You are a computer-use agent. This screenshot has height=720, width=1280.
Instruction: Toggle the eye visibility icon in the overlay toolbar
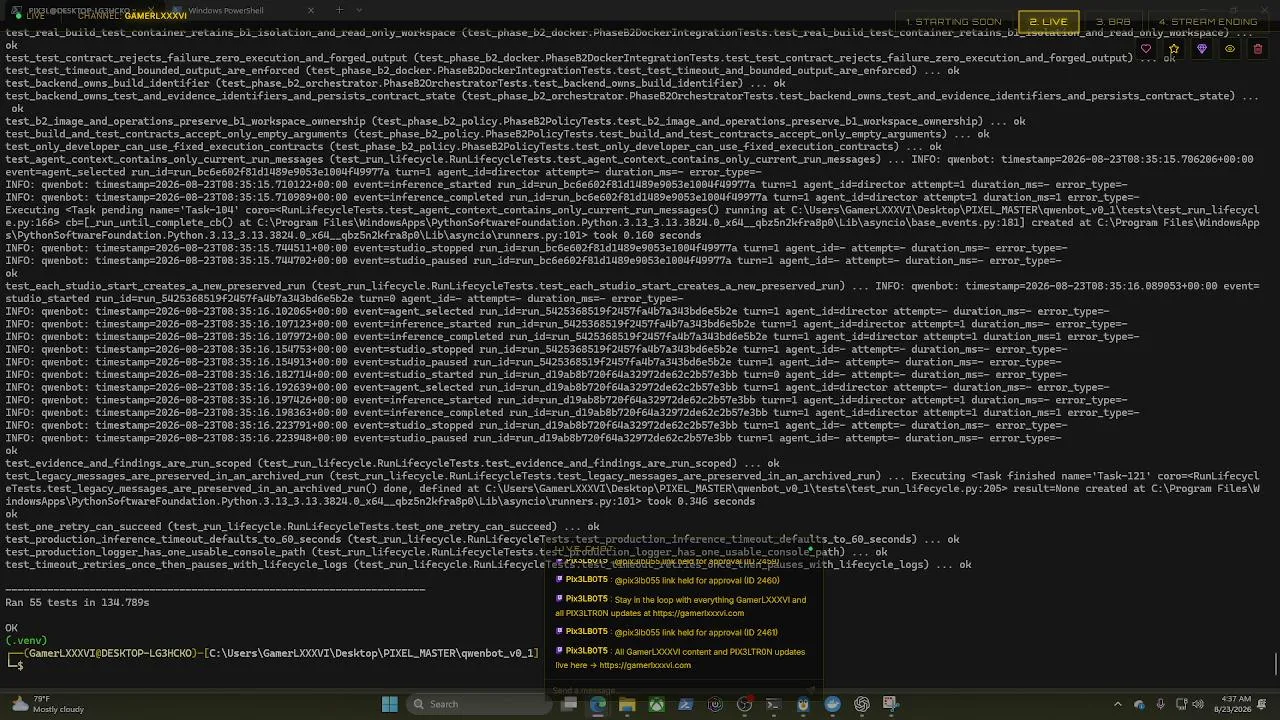[x=1230, y=49]
